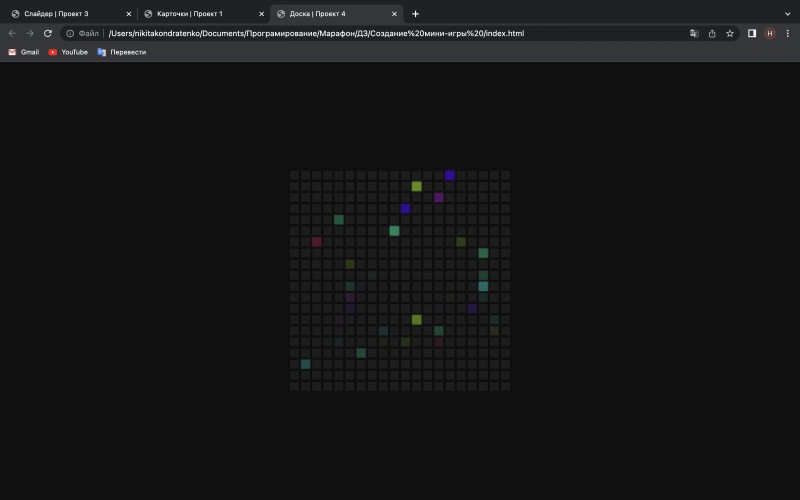
Task: Close the Слайдер | Проект 3 tab
Action: pos(129,14)
